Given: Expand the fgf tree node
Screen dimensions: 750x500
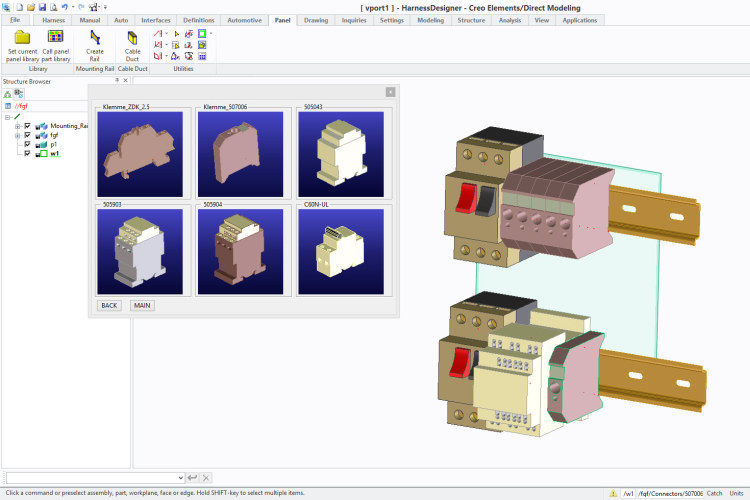Looking at the screenshot, I should pos(17,135).
